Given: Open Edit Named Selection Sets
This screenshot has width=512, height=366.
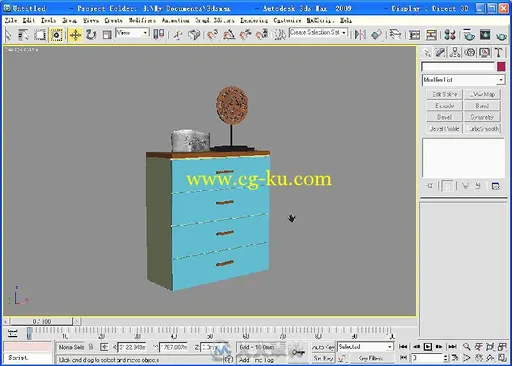Looking at the screenshot, I should pyautogui.click(x=280, y=35).
